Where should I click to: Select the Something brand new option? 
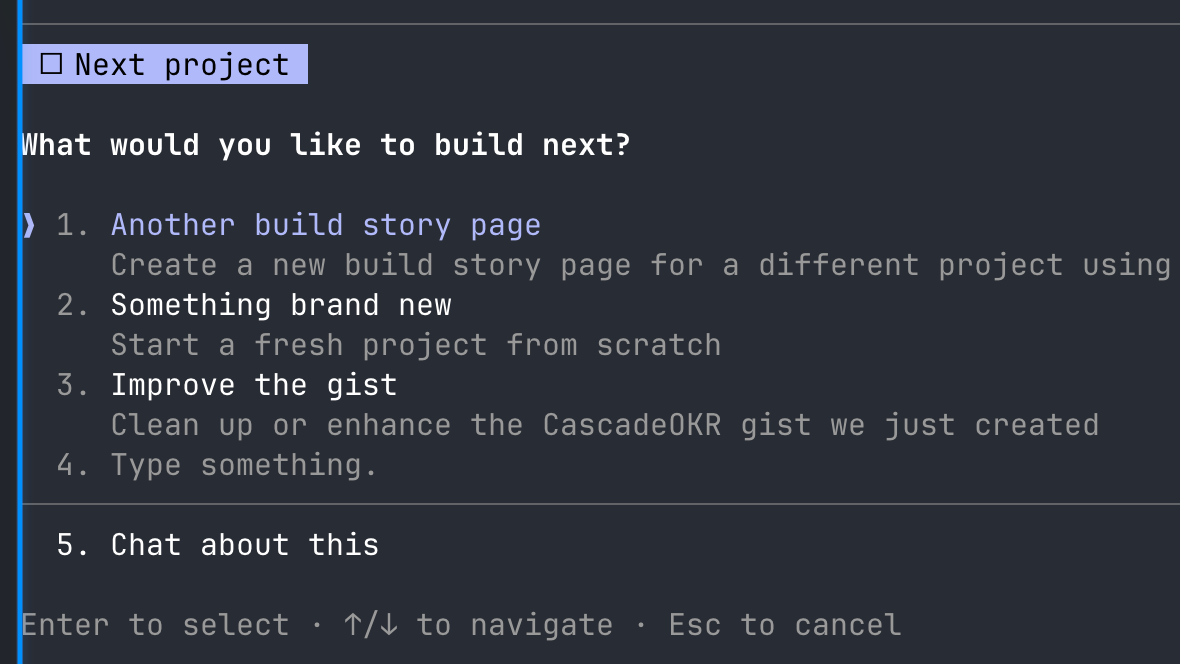[x=281, y=305]
